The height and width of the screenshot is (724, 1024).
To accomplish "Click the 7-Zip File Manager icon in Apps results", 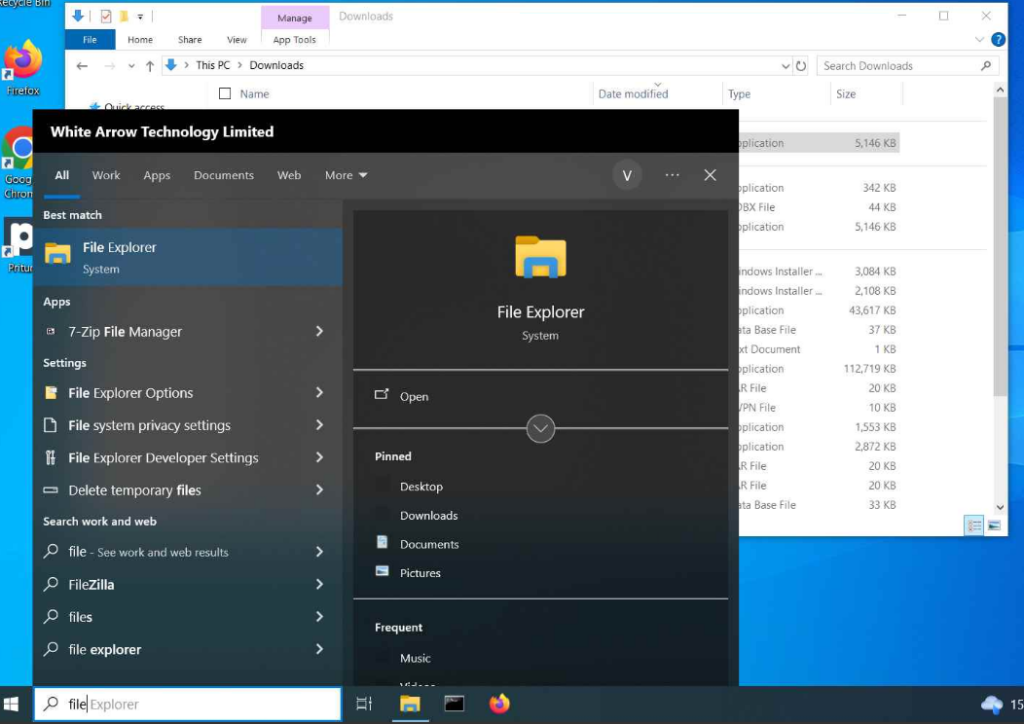I will click(50, 332).
